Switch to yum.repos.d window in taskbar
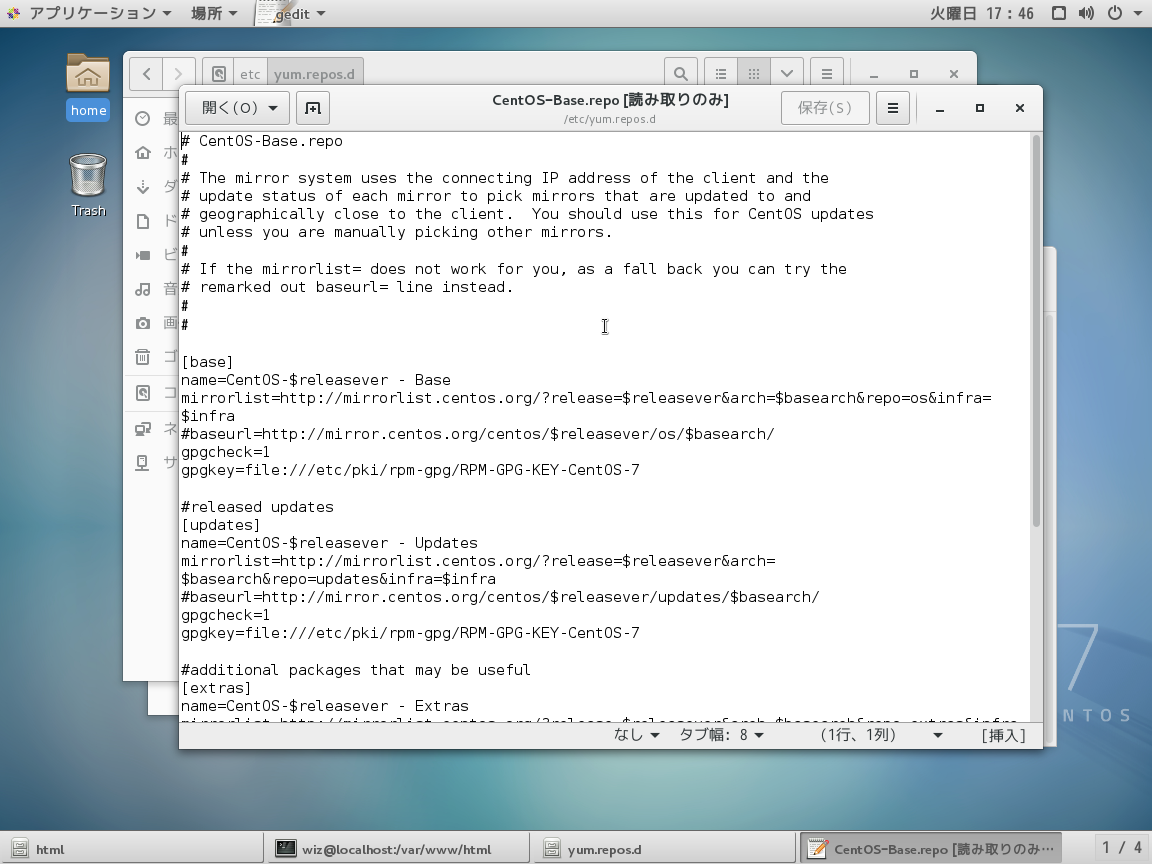The image size is (1152, 864). [x=663, y=849]
